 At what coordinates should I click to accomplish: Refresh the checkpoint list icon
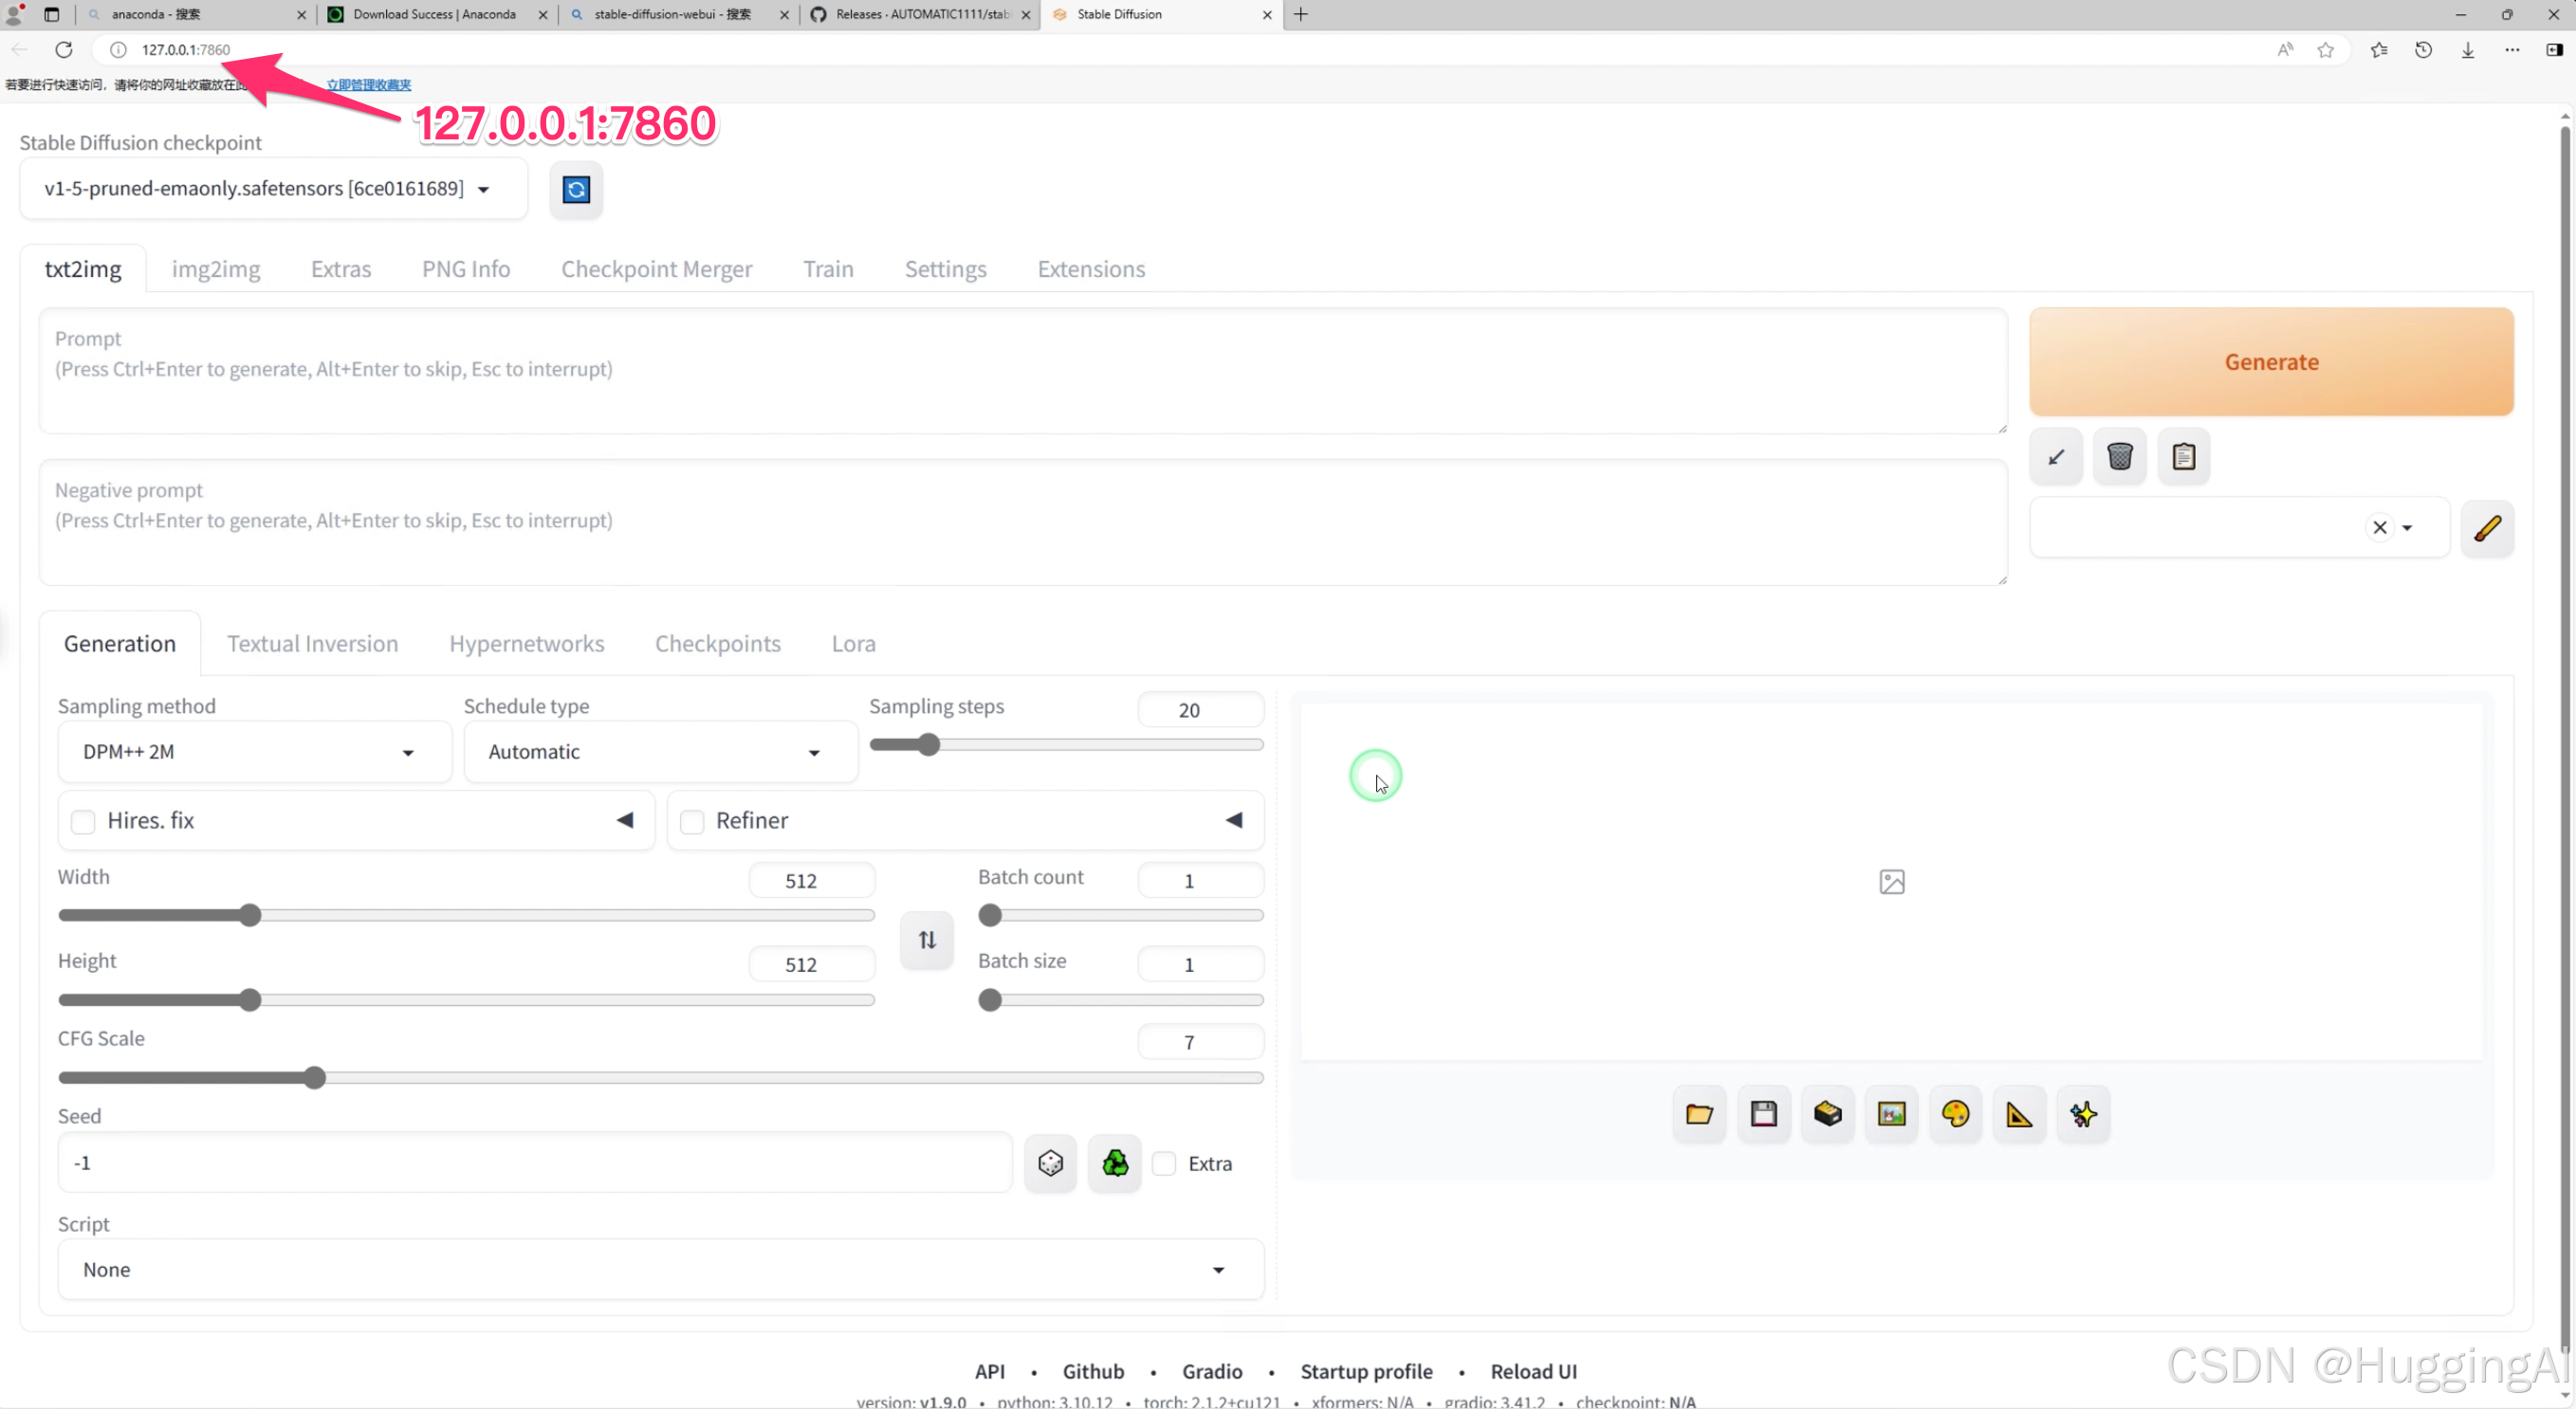pyautogui.click(x=576, y=189)
